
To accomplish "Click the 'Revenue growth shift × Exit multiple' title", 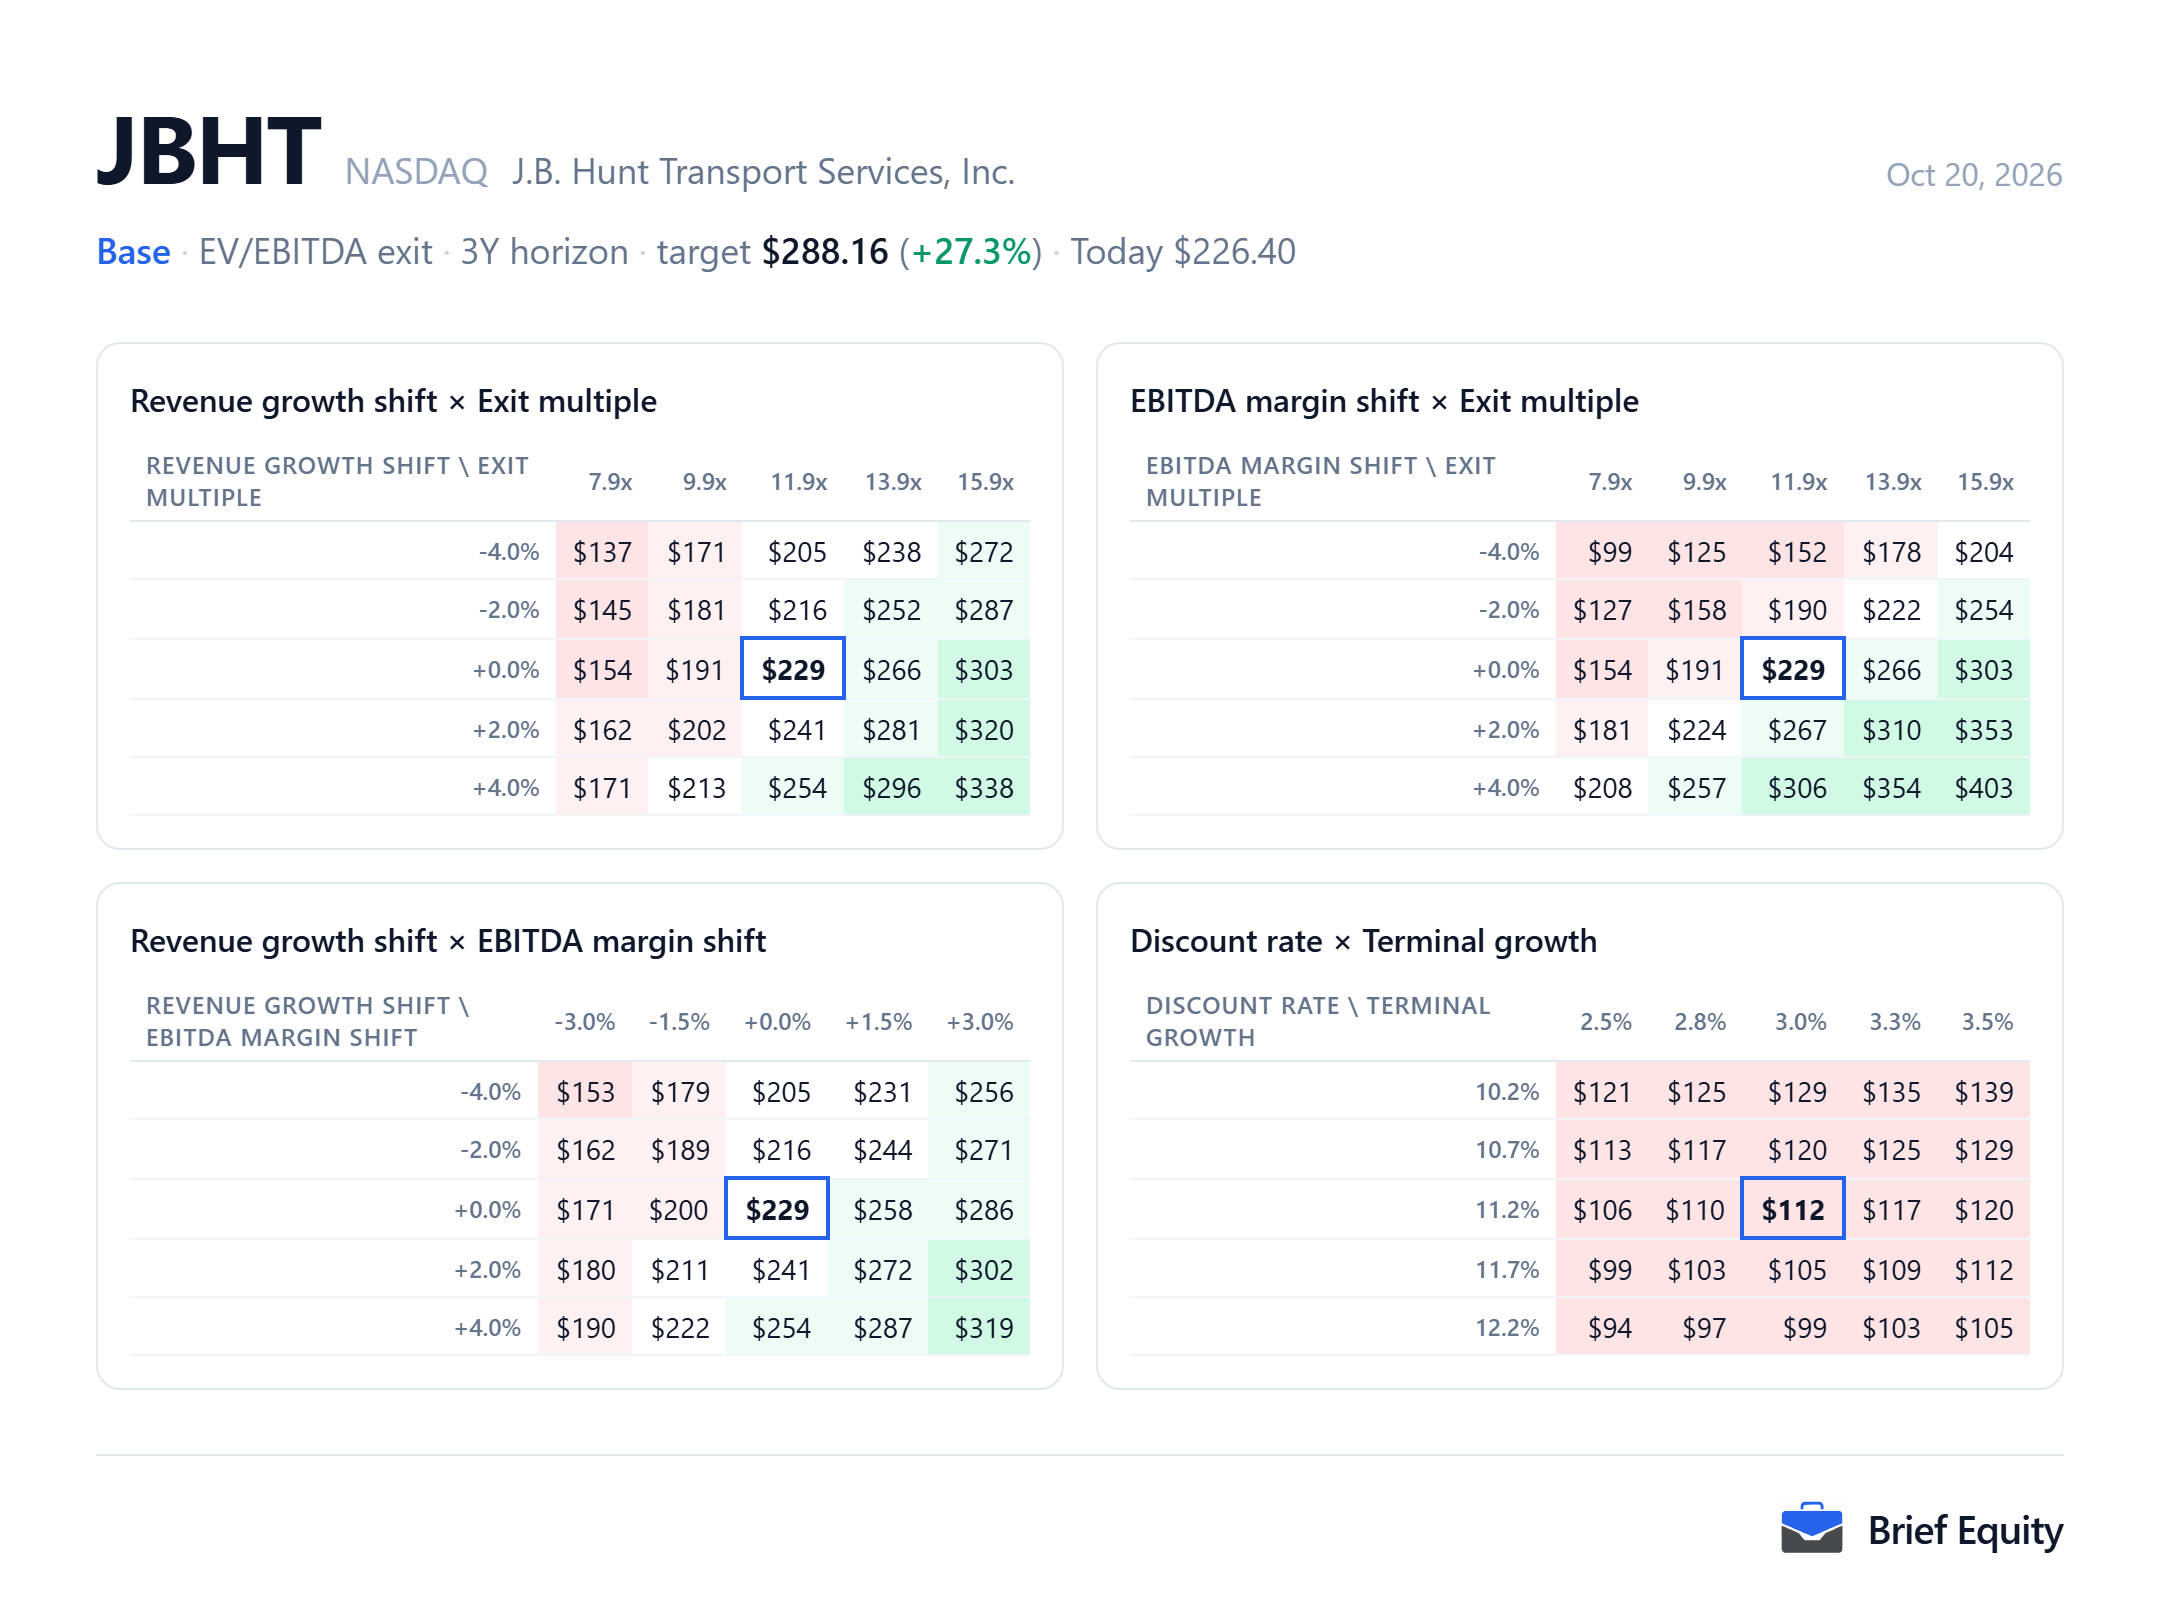I will point(394,401).
